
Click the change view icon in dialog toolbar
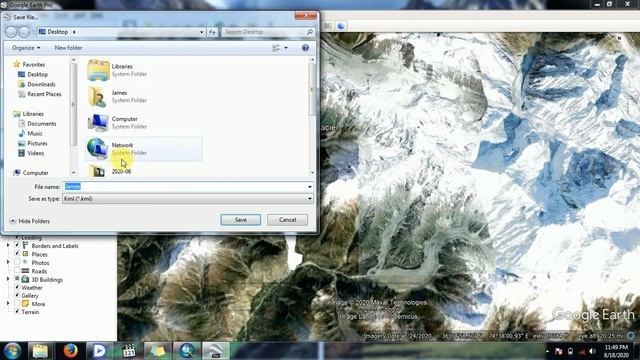coord(276,48)
